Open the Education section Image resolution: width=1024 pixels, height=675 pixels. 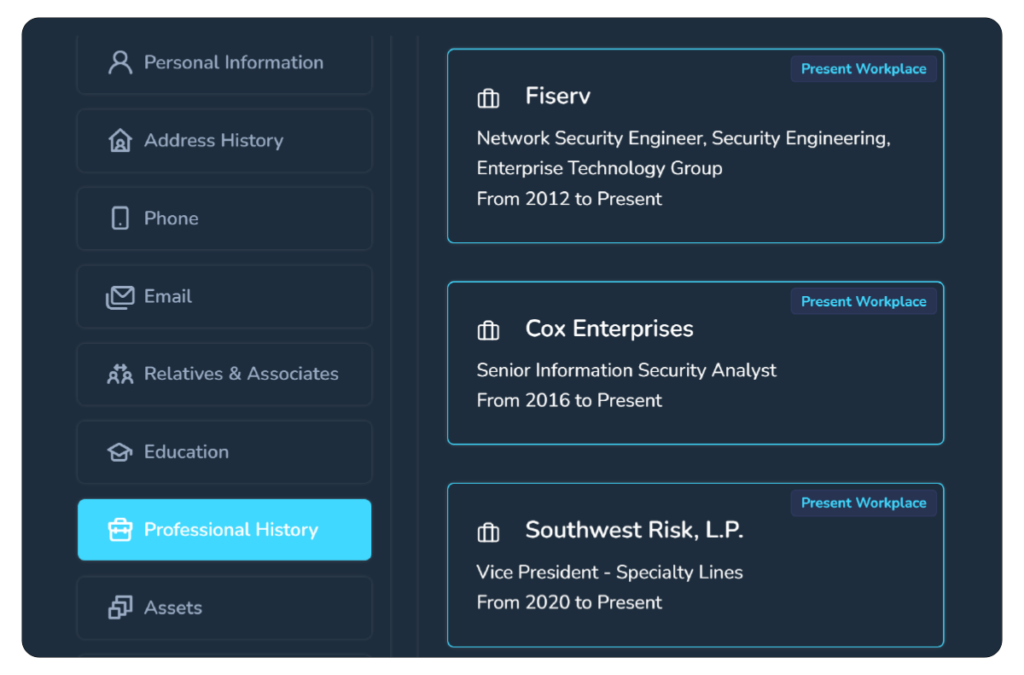pos(225,452)
